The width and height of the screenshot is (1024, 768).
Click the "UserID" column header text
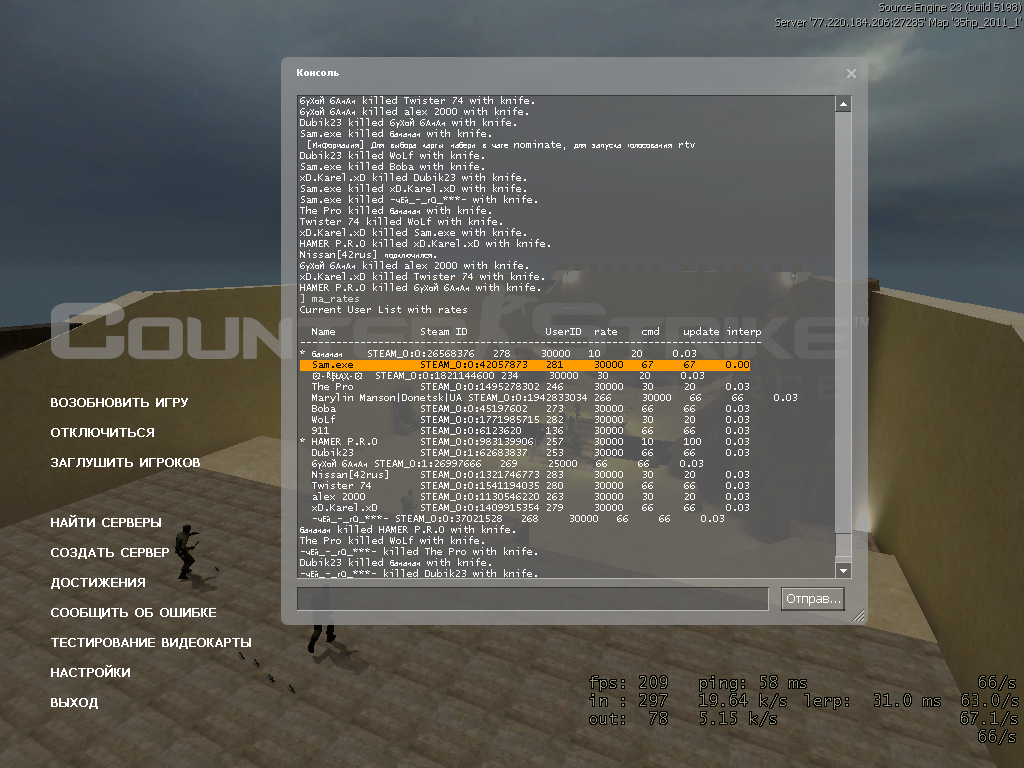(x=563, y=332)
